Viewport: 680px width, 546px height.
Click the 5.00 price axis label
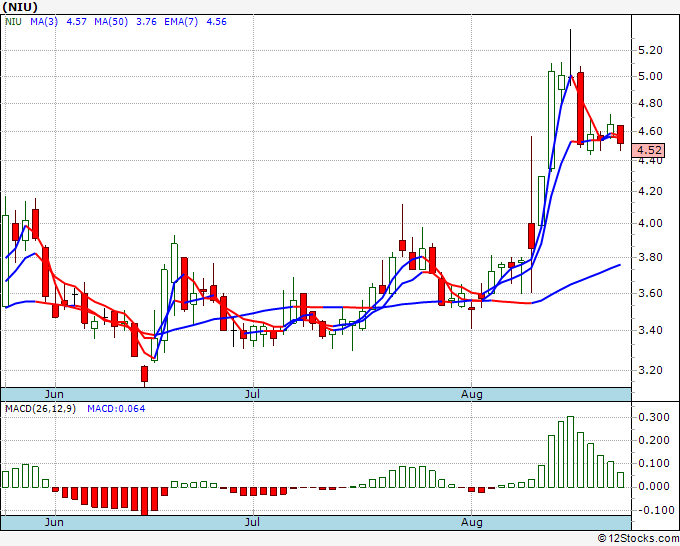(651, 76)
